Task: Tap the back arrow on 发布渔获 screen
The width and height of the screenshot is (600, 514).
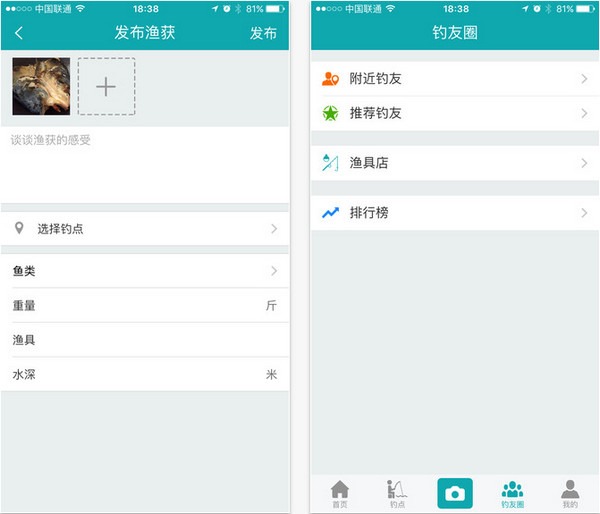Action: pos(19,33)
